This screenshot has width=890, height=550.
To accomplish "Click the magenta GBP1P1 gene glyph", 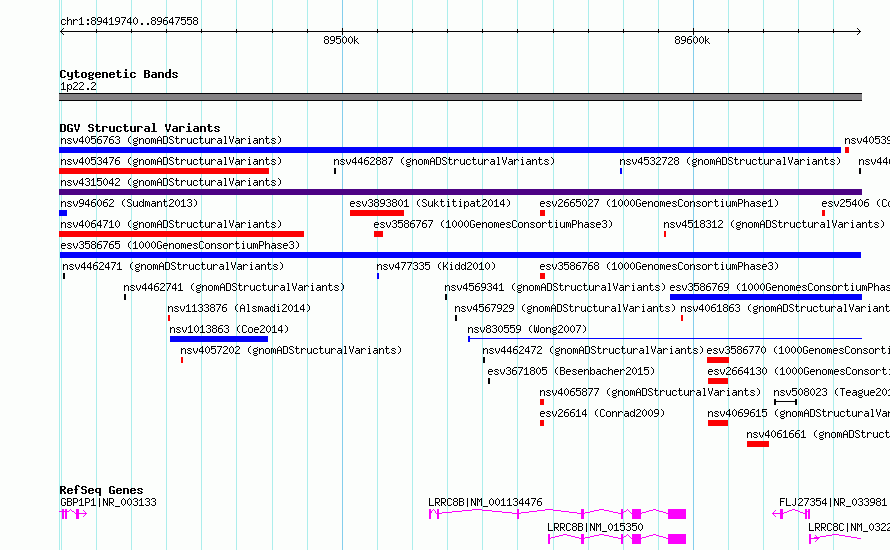I will click(73, 514).
